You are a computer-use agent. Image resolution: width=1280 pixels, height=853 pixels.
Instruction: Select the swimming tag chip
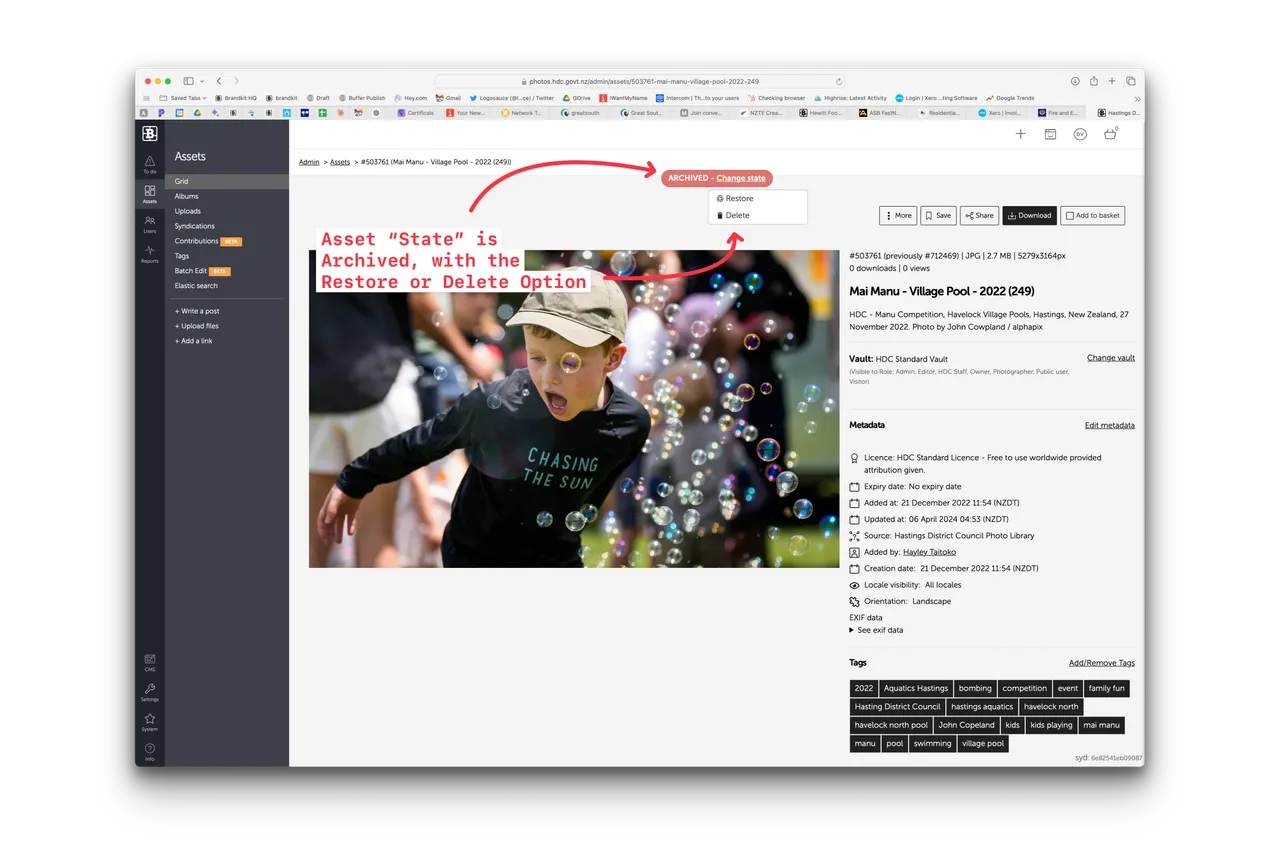pyautogui.click(x=932, y=743)
